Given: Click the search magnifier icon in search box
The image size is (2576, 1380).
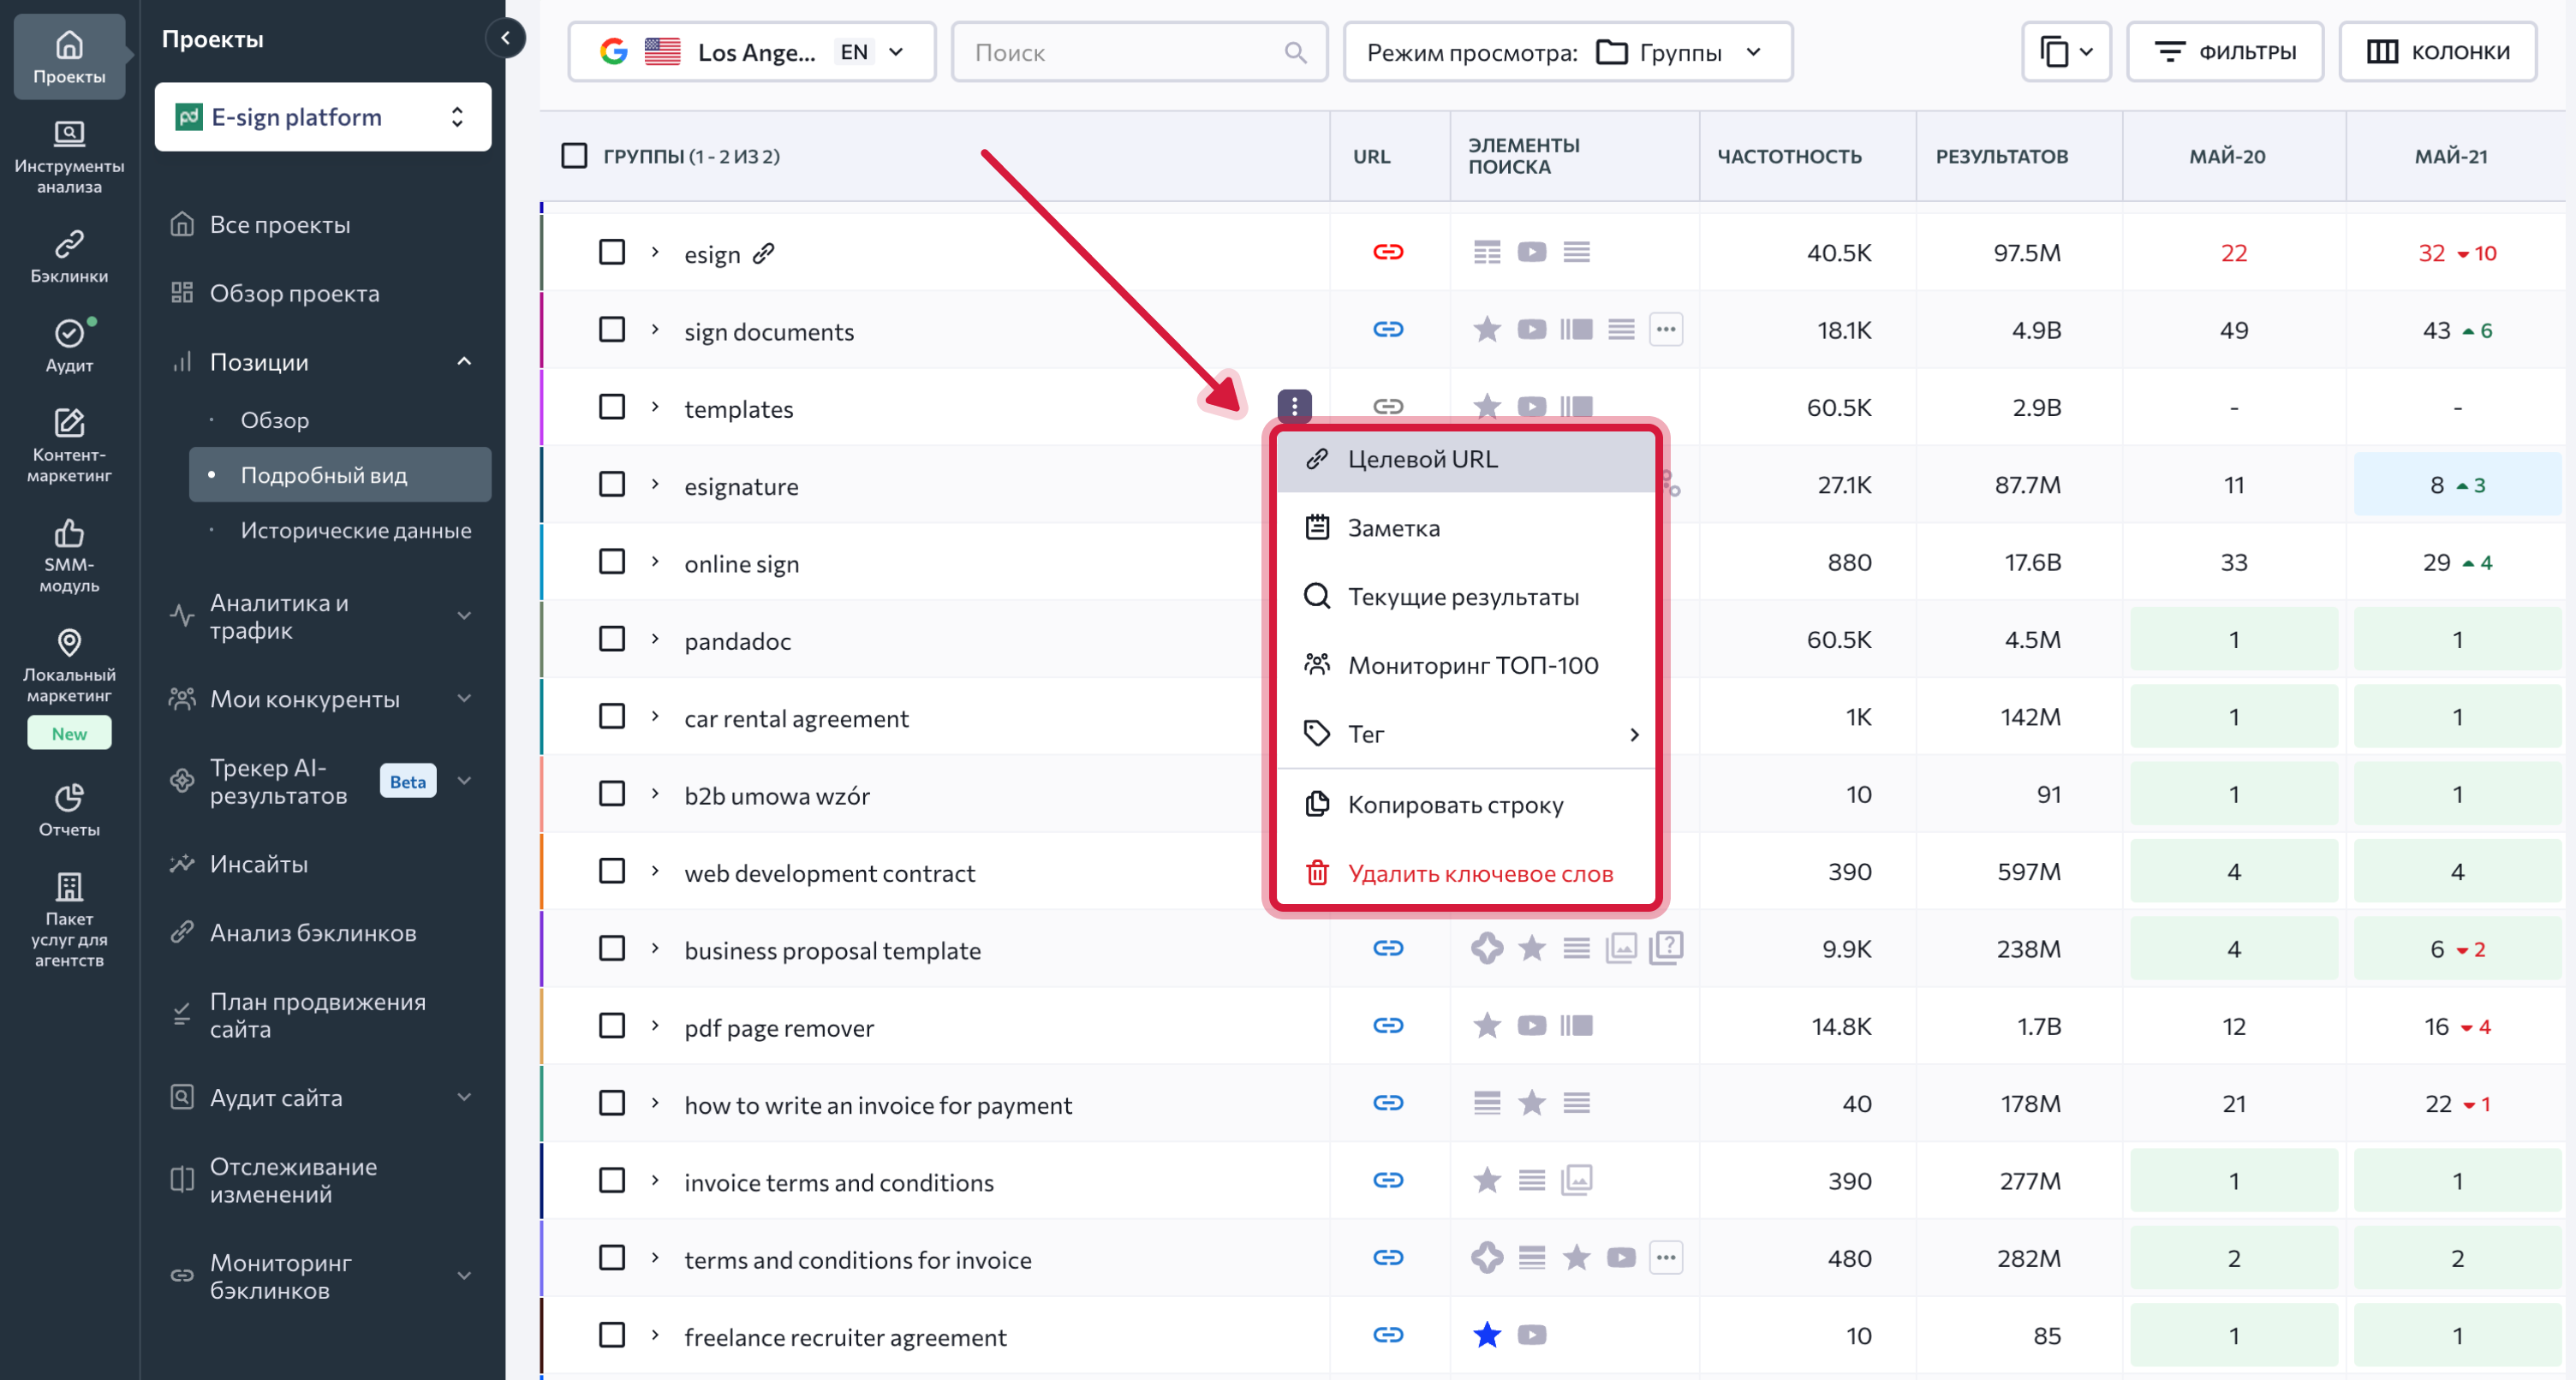Looking at the screenshot, I should [1295, 52].
